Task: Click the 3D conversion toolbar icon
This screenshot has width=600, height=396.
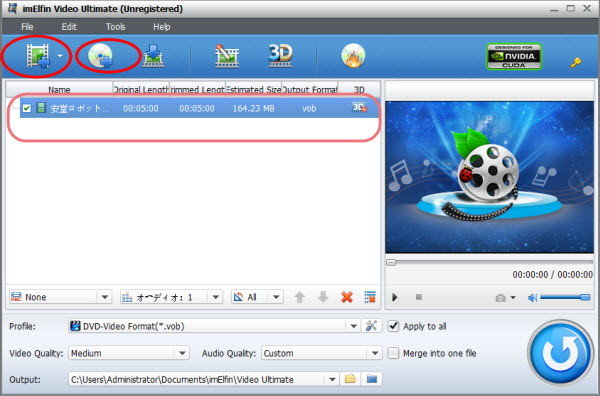Action: click(280, 56)
